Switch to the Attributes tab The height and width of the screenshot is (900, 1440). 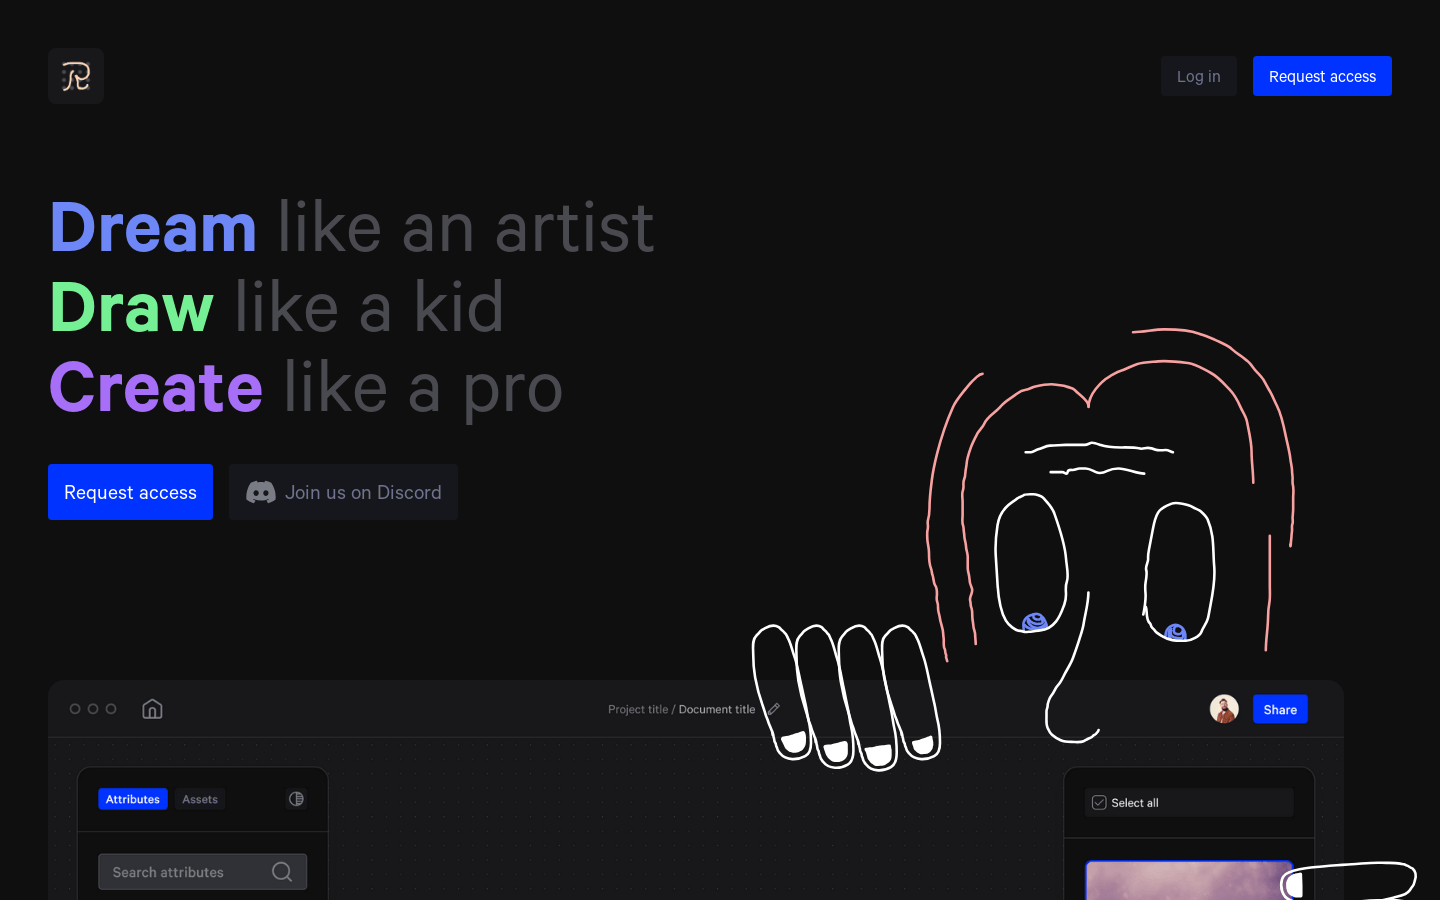tap(133, 799)
